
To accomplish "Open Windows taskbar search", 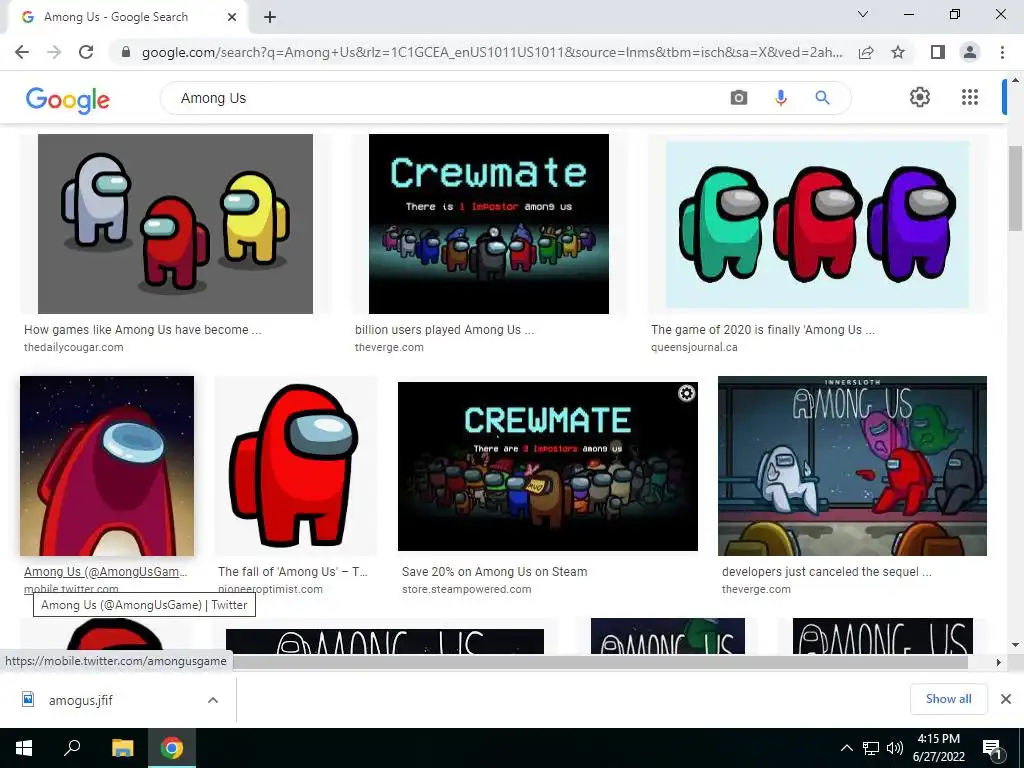I will tap(72, 748).
